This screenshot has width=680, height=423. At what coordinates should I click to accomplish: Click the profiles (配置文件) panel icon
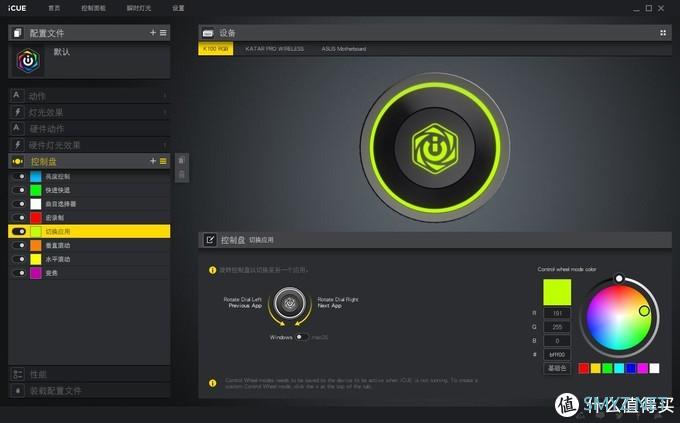click(17, 33)
